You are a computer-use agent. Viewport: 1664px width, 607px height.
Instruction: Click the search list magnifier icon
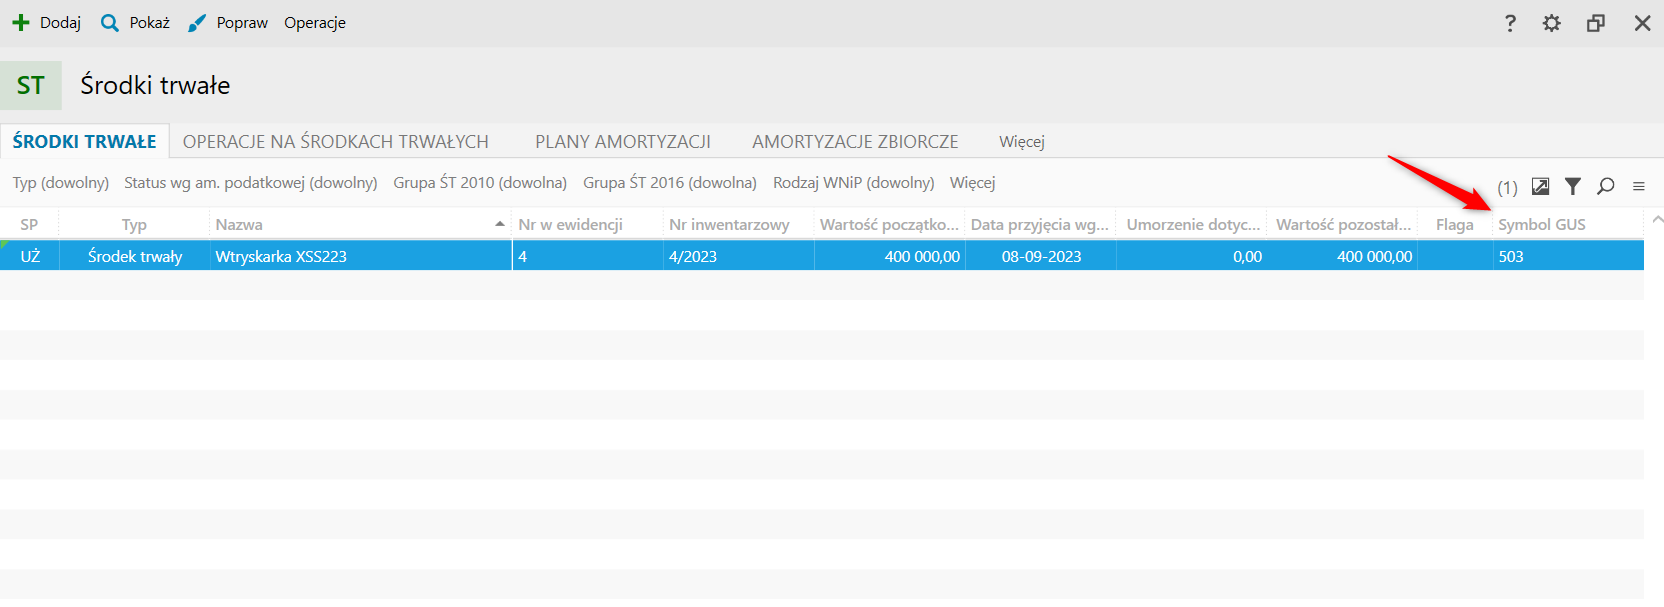coord(1606,186)
